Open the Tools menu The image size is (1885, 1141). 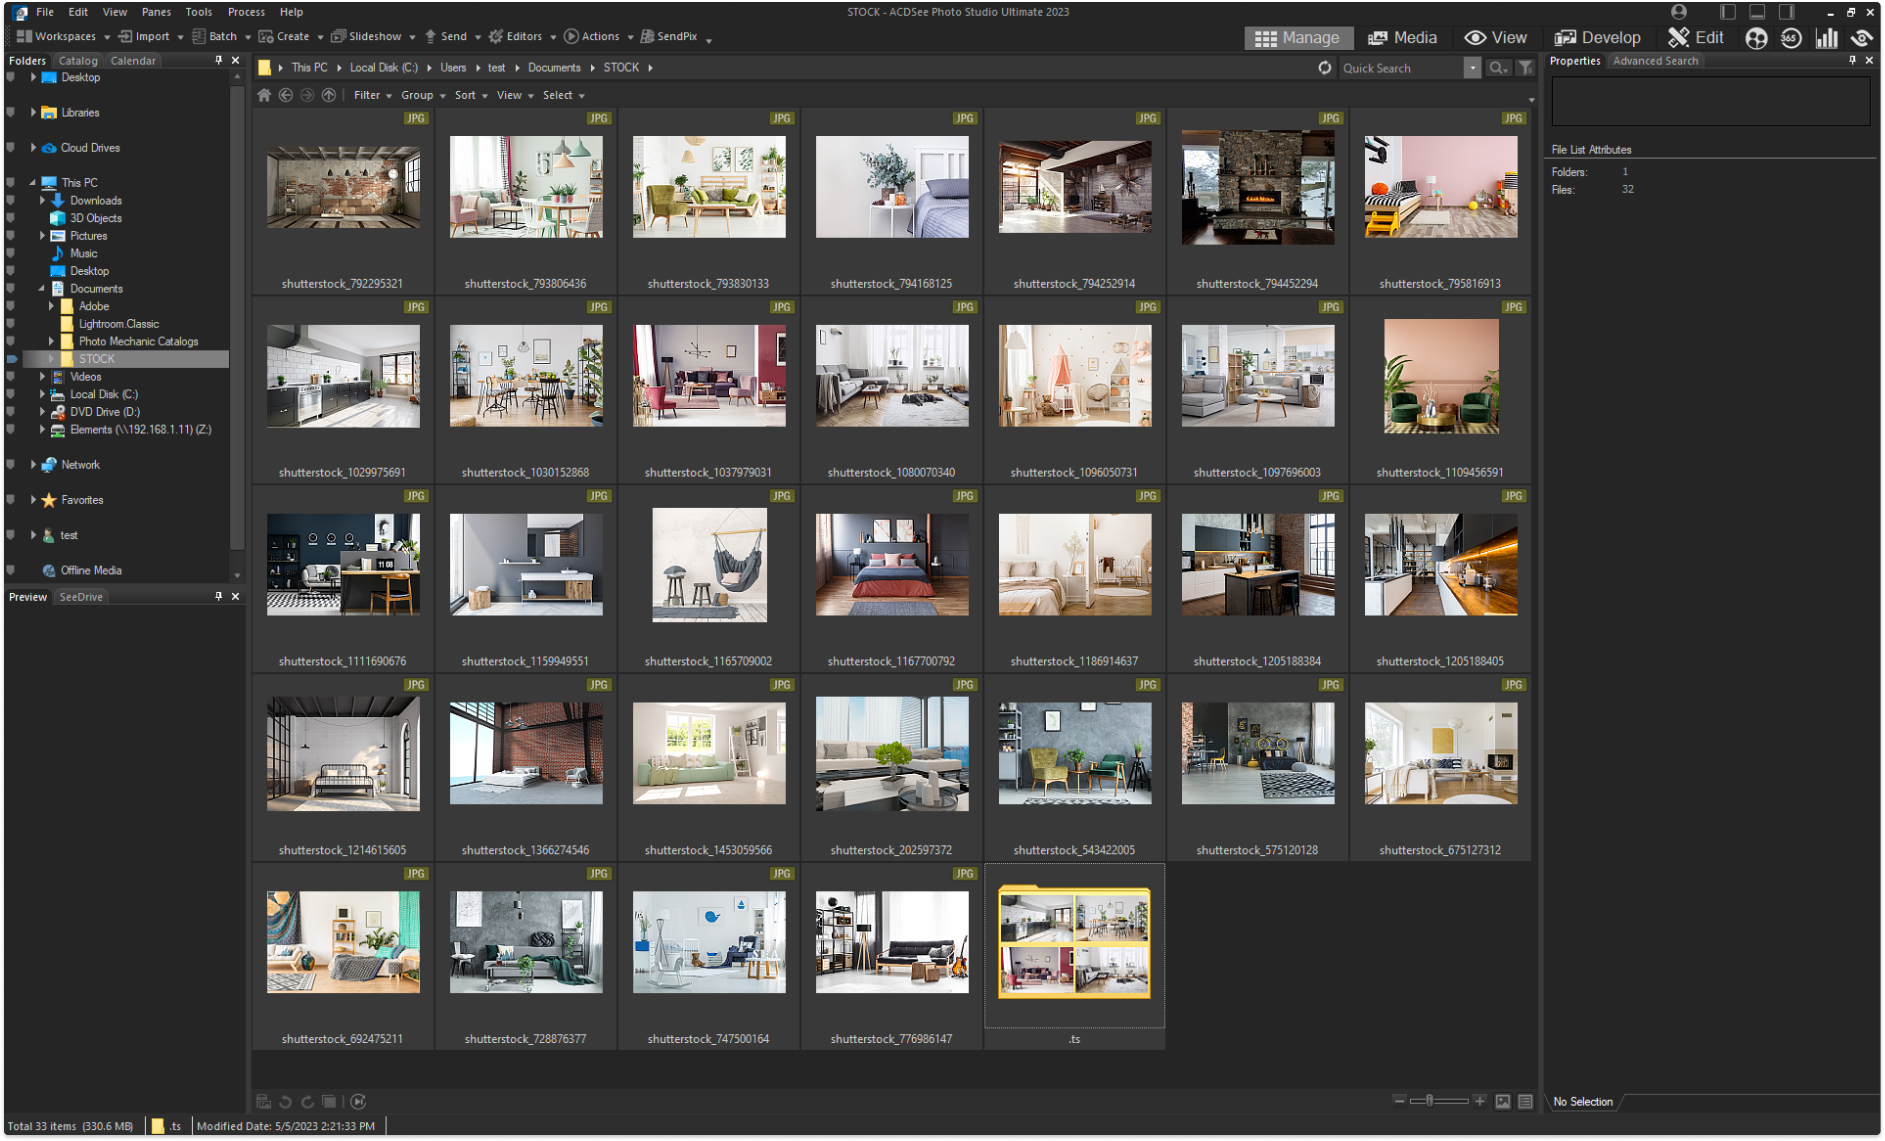tap(198, 12)
